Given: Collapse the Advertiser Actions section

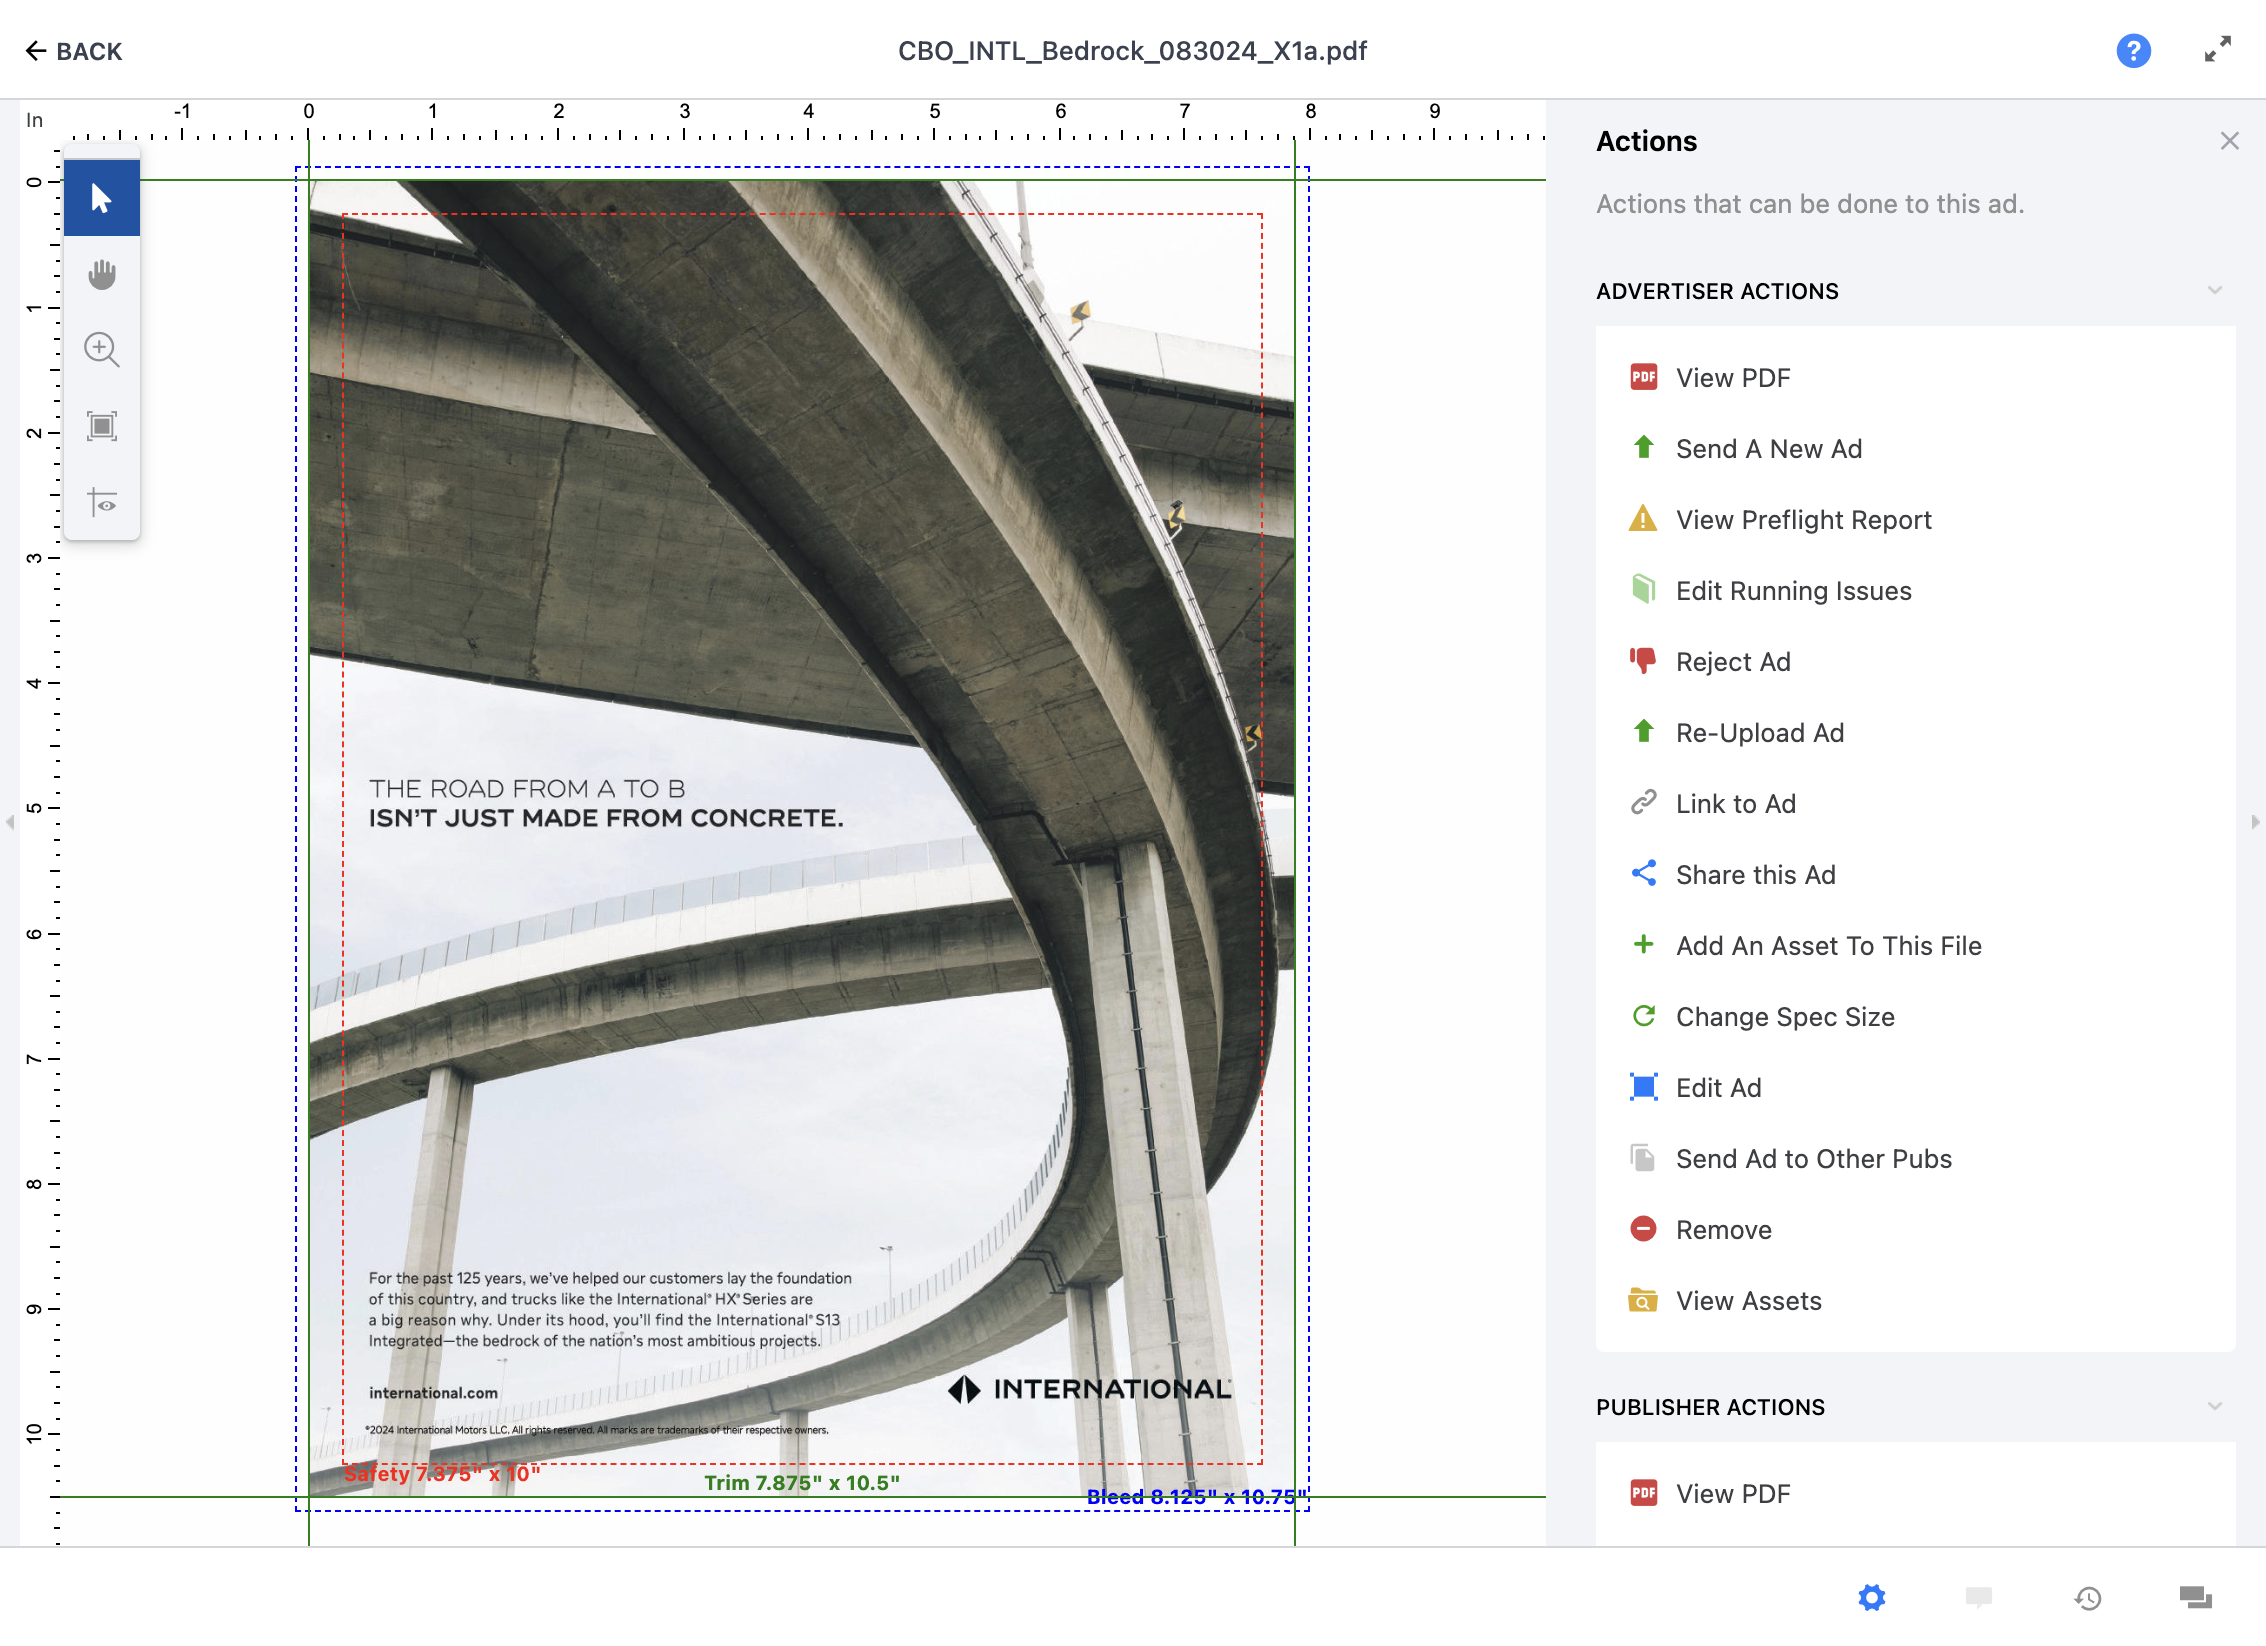Looking at the screenshot, I should (x=2214, y=291).
